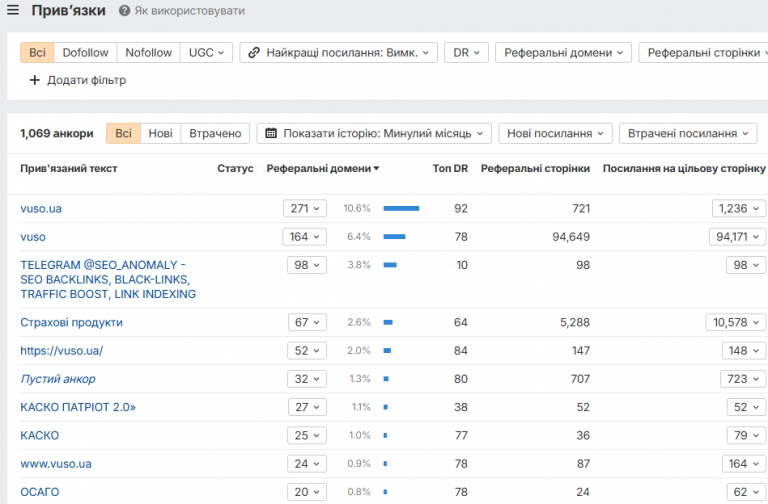Open 'КАСКО ПАТРІОТ 2.0»' anchor link
768x504 pixels.
pos(78,407)
